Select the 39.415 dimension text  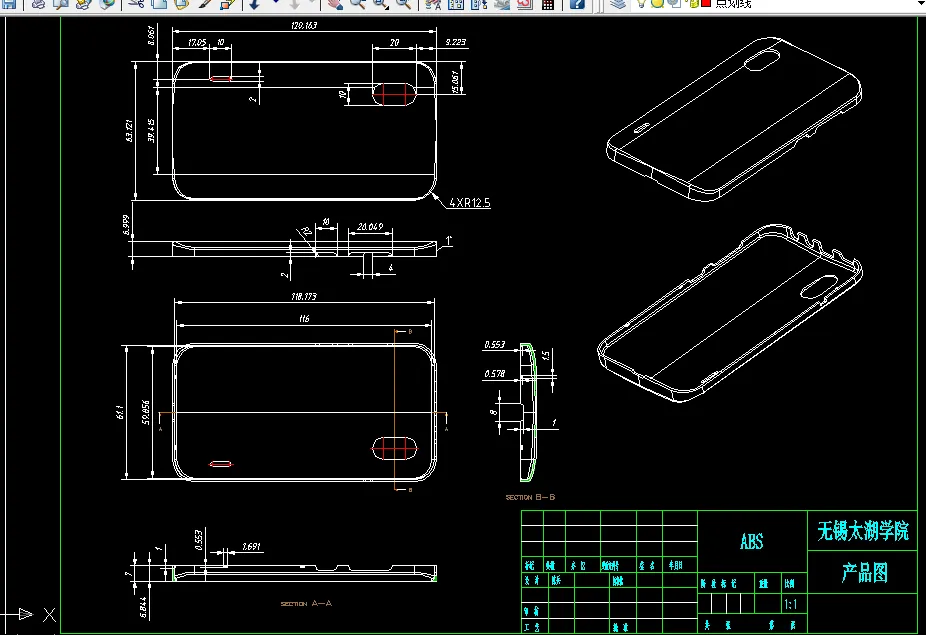pos(151,131)
